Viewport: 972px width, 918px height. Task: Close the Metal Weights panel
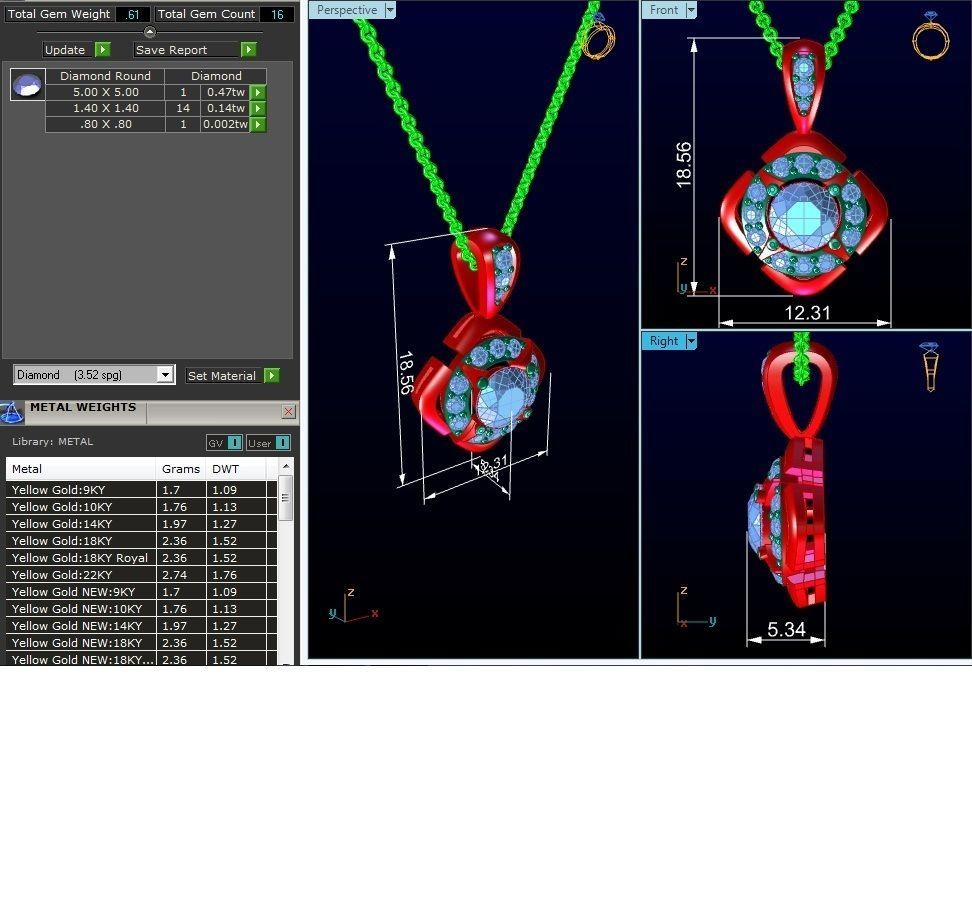click(x=288, y=412)
